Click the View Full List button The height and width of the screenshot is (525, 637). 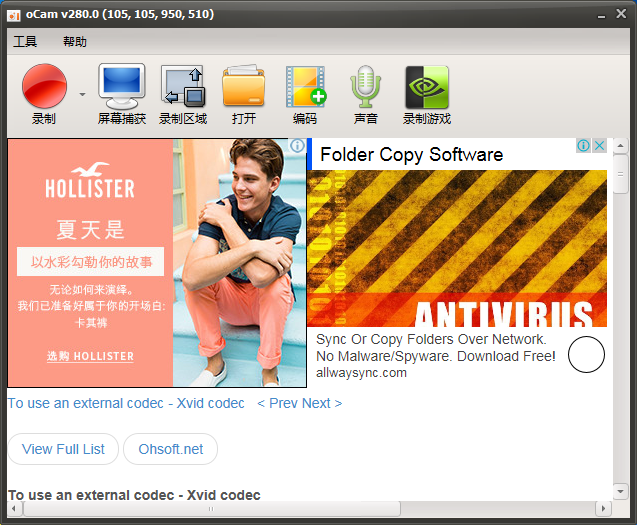[x=63, y=449]
